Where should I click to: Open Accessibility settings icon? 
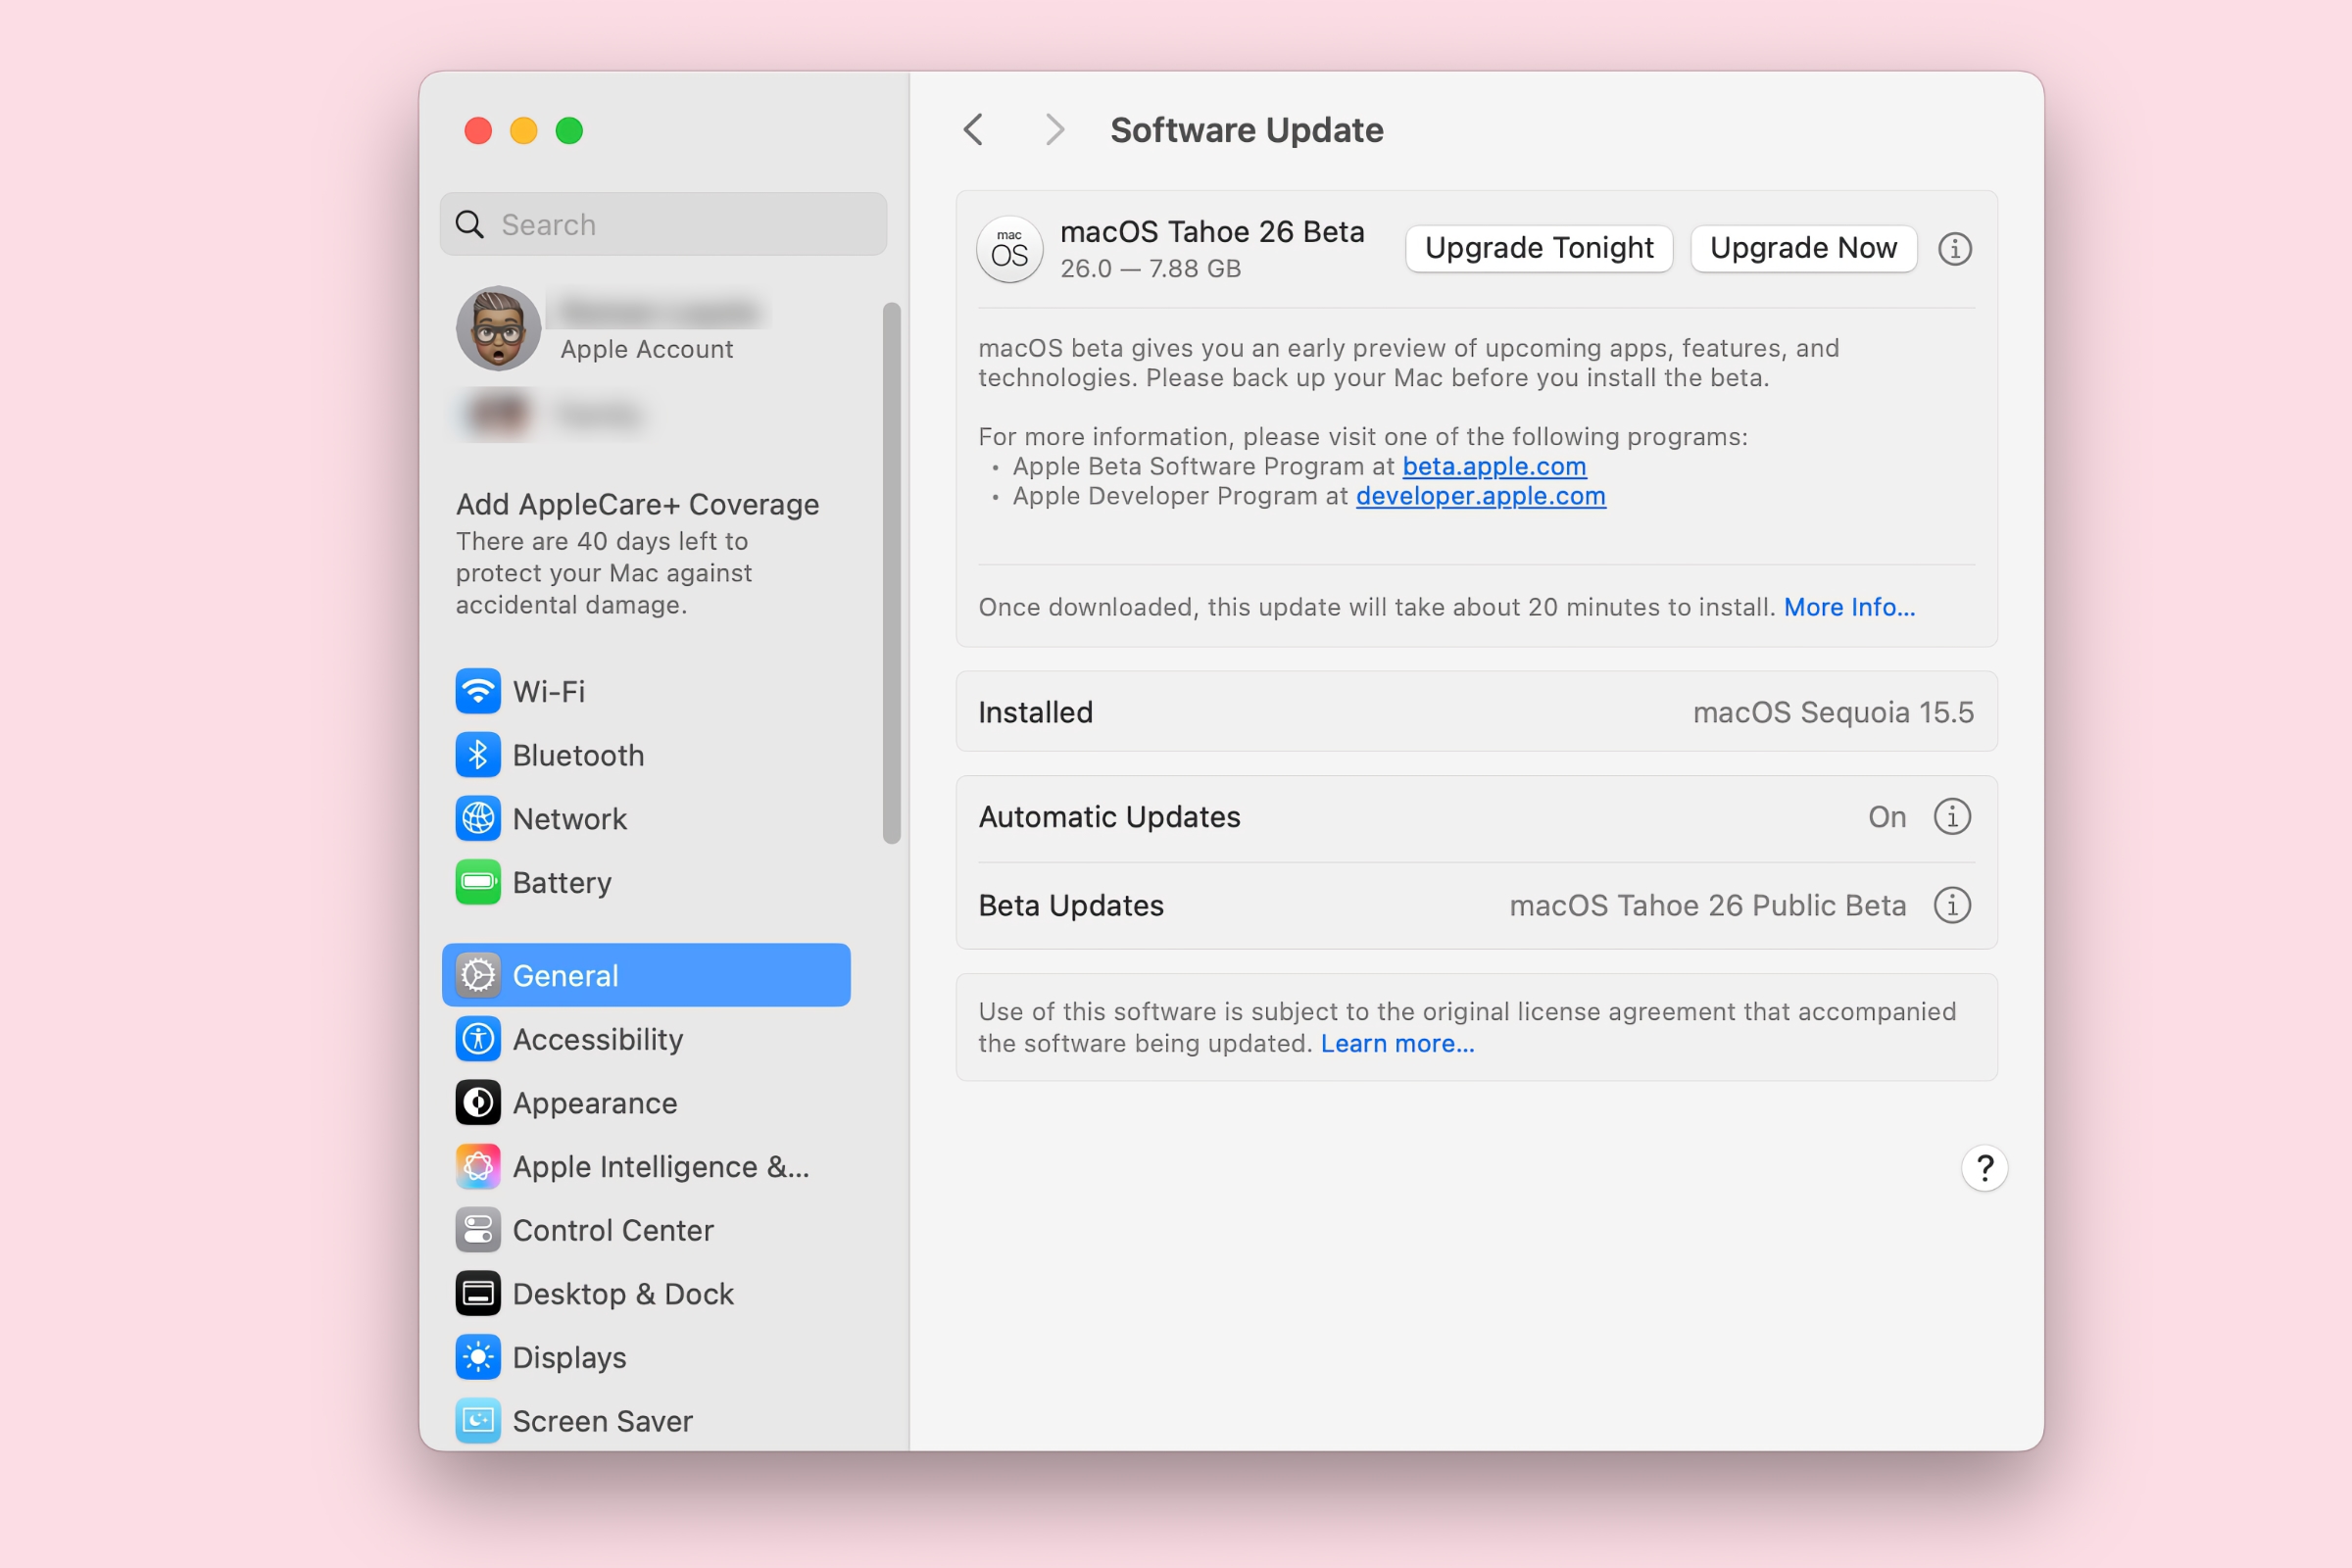point(478,1039)
